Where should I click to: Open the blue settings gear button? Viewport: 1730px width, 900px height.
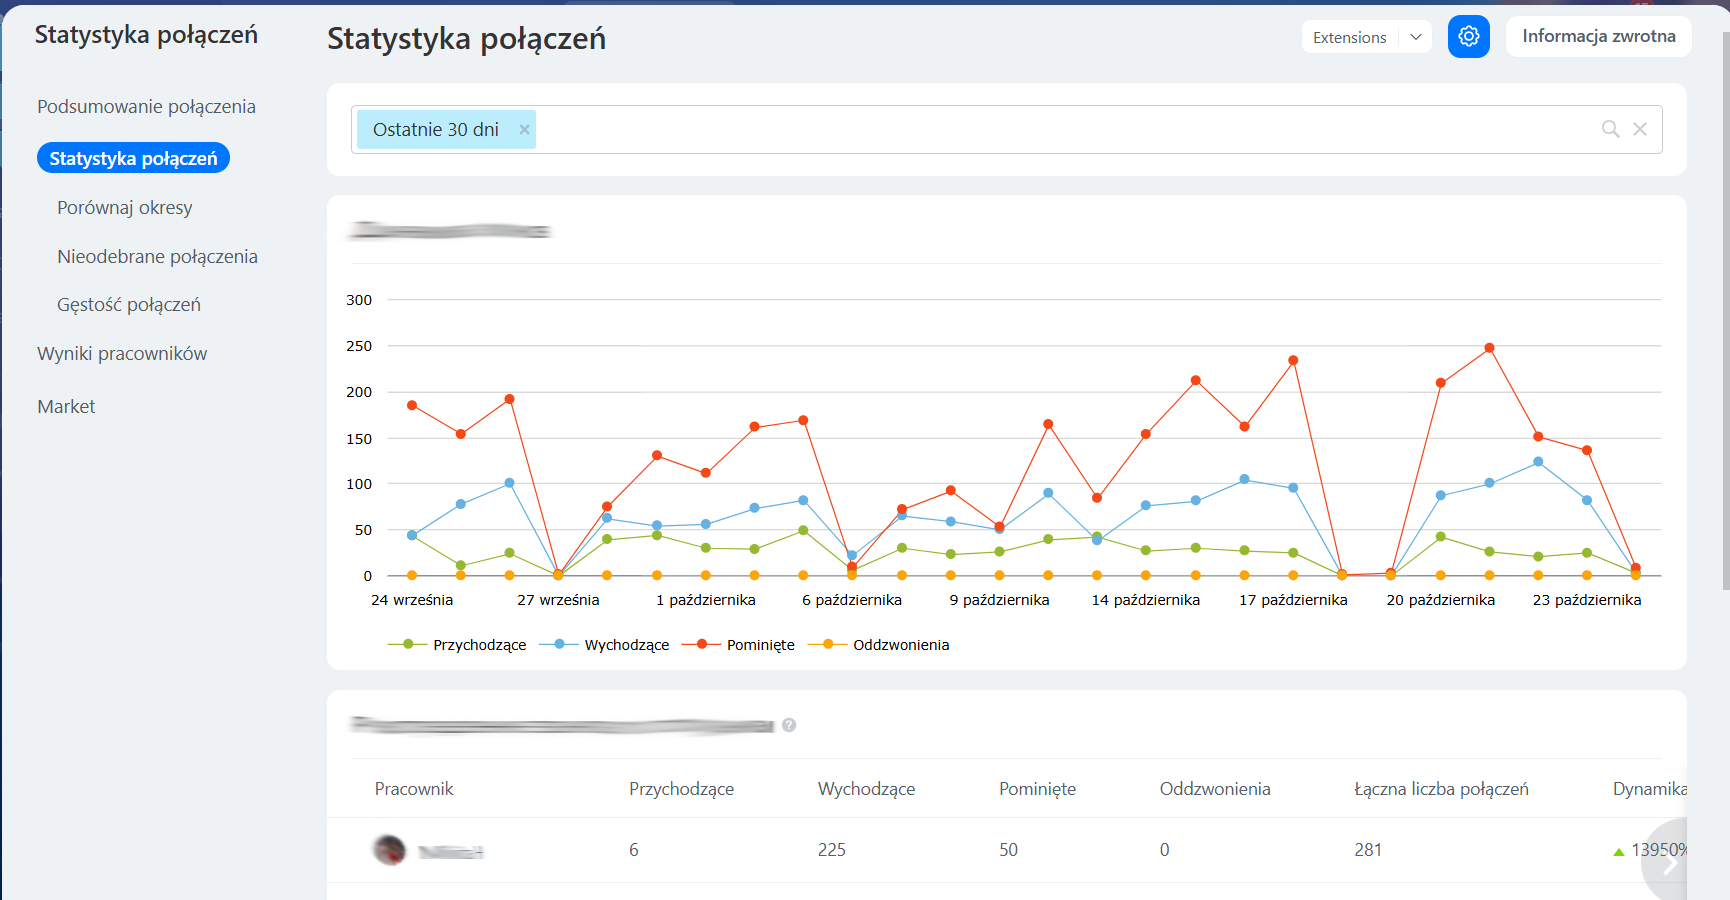[1468, 37]
